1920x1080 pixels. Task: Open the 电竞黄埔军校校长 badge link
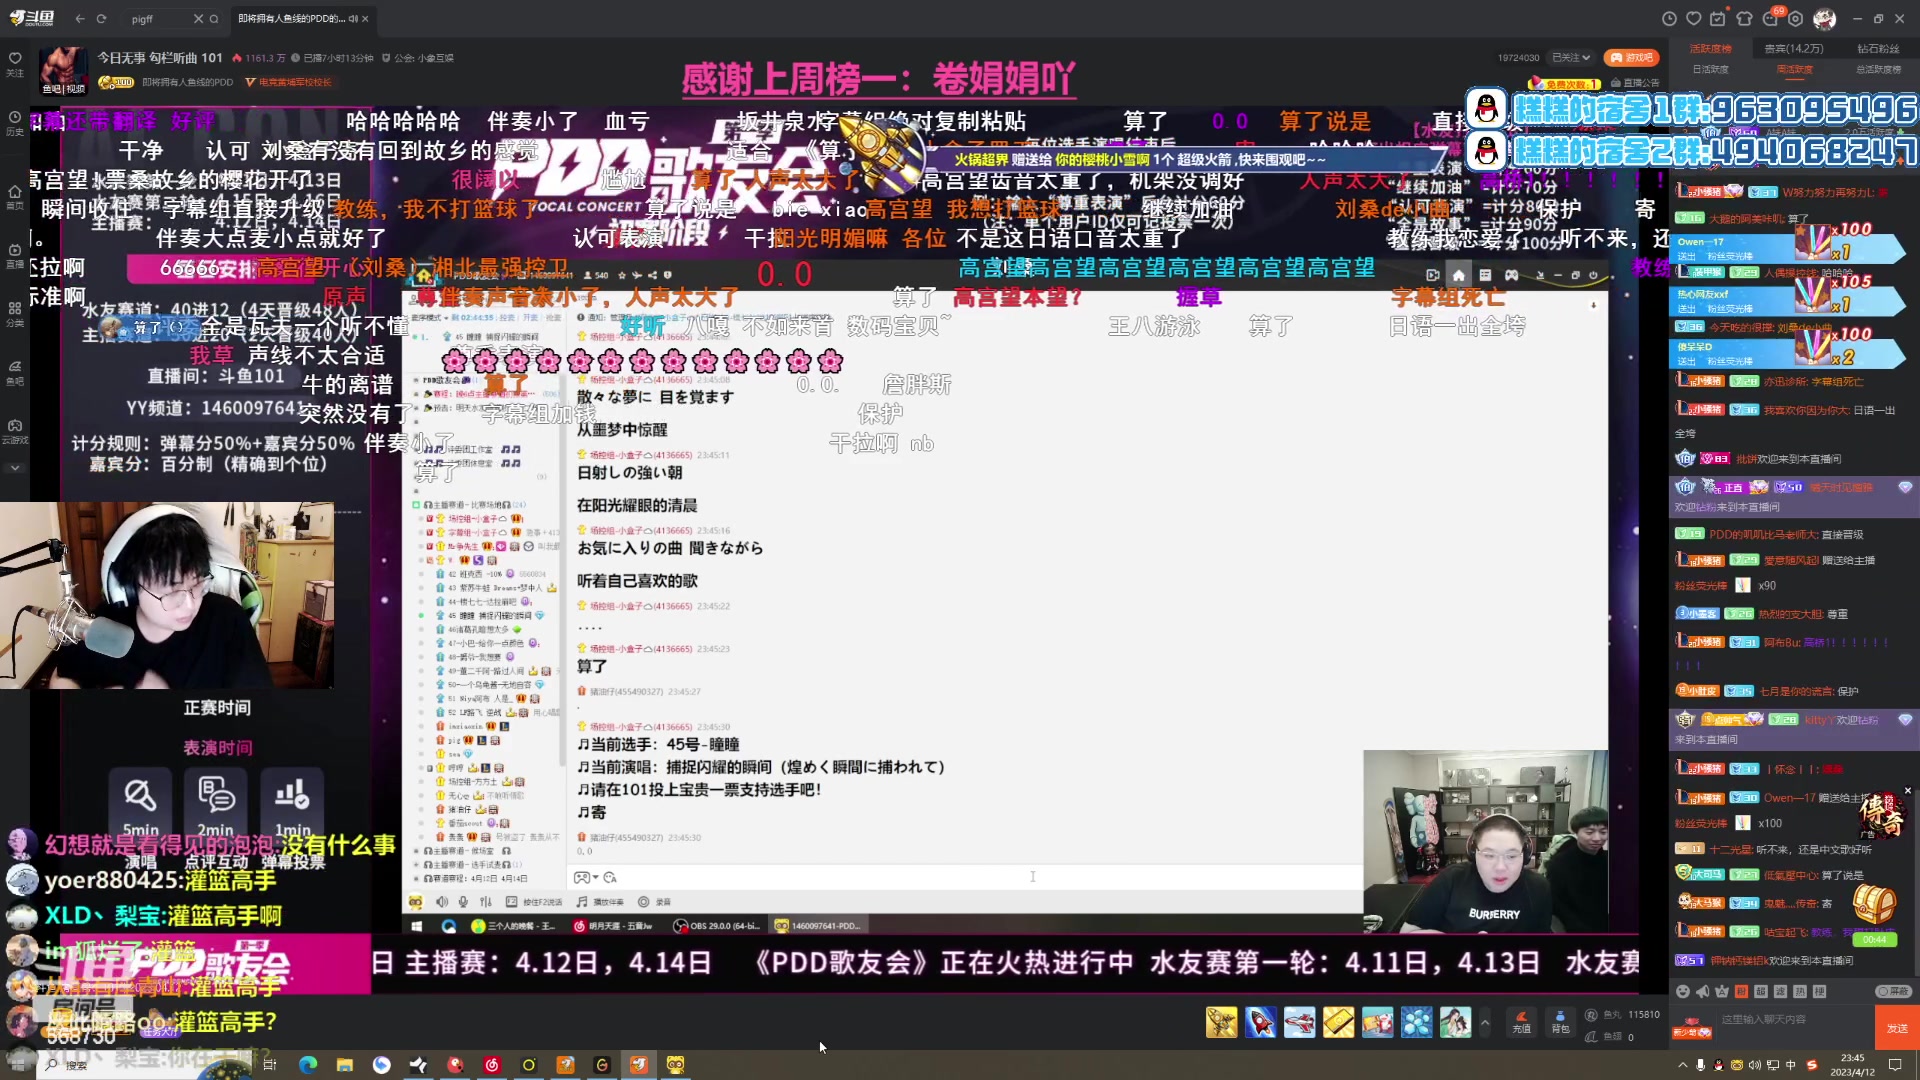[x=288, y=83]
